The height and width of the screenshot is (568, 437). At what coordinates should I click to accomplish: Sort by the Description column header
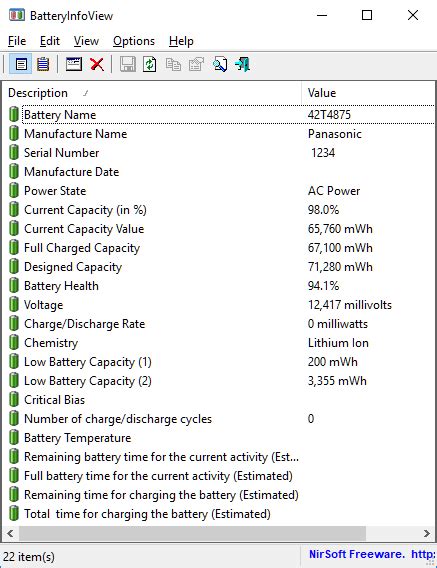pyautogui.click(x=152, y=93)
